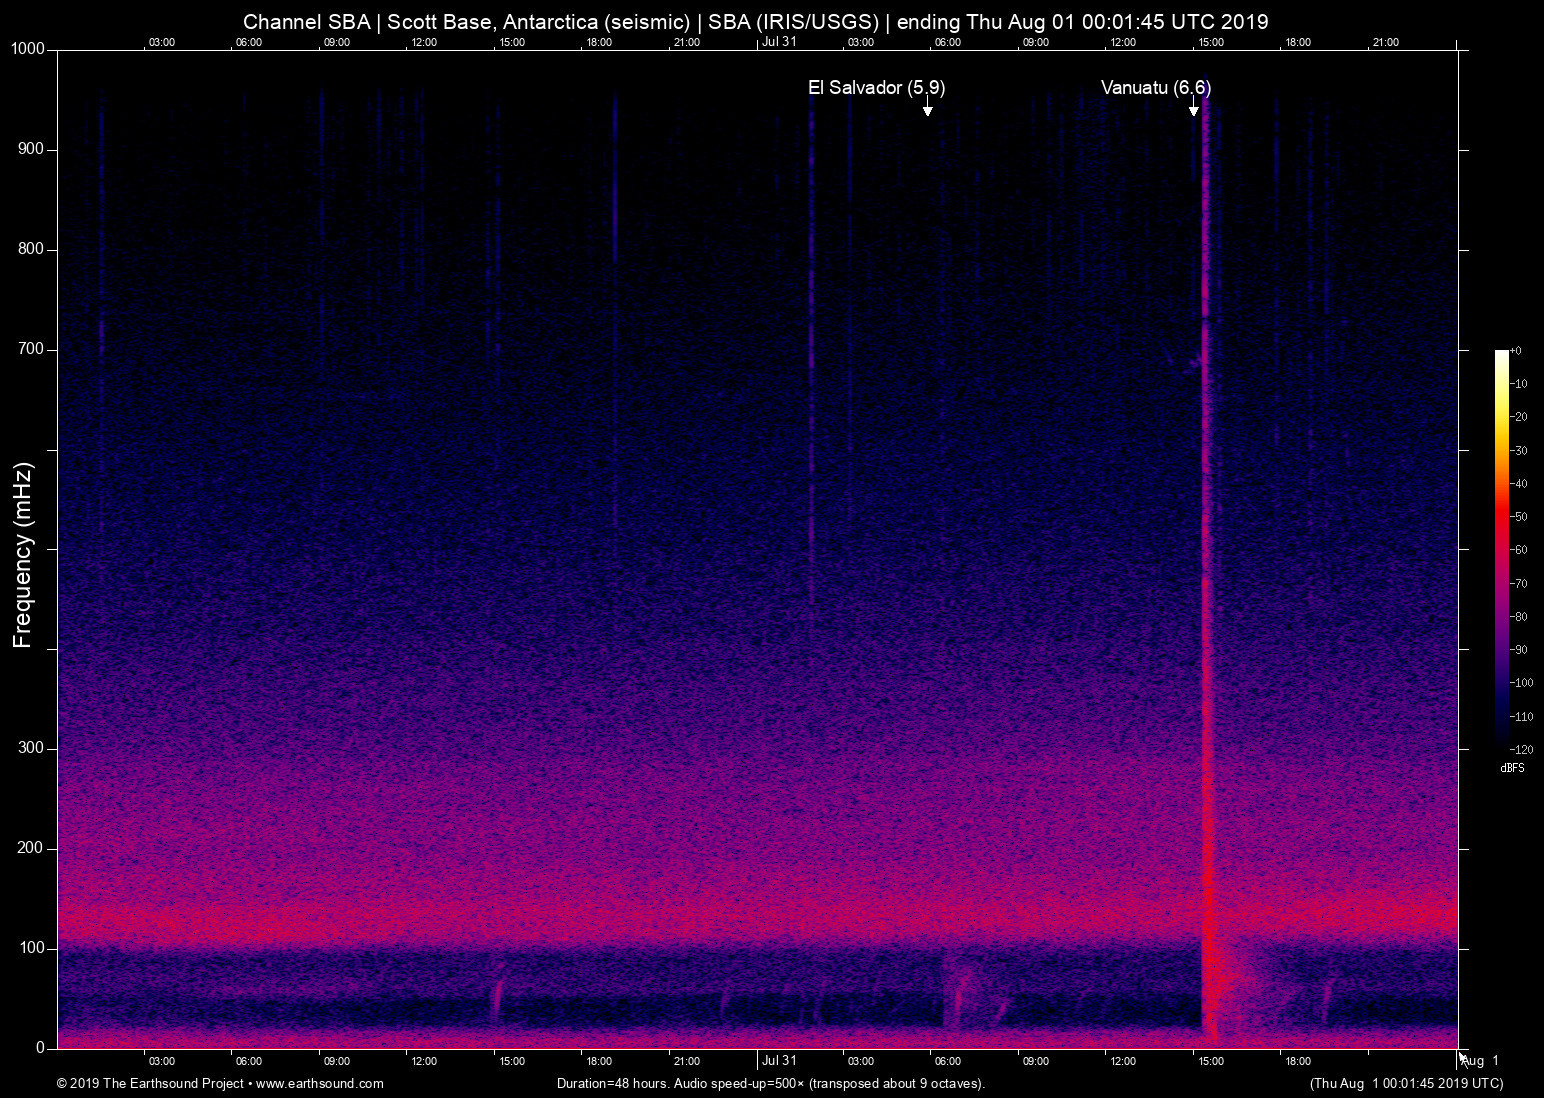Select the Jul 31 date marker on bottom axis
Viewport: 1544px width, 1098px height.
point(779,1060)
